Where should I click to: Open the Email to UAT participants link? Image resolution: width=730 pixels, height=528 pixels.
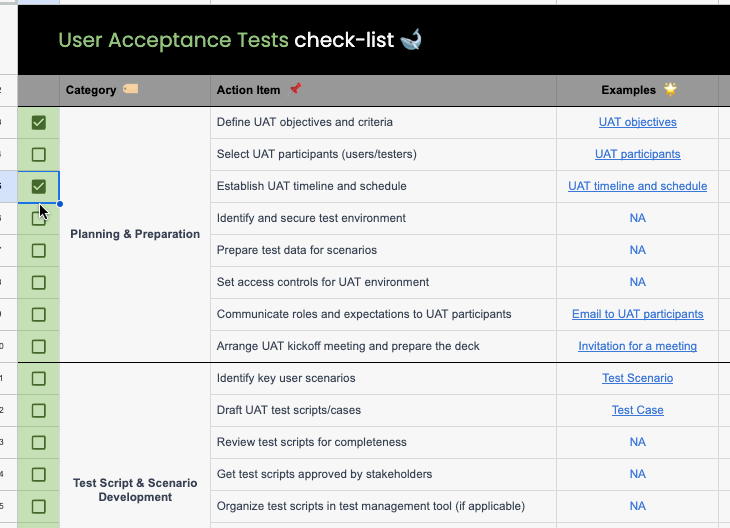(637, 314)
